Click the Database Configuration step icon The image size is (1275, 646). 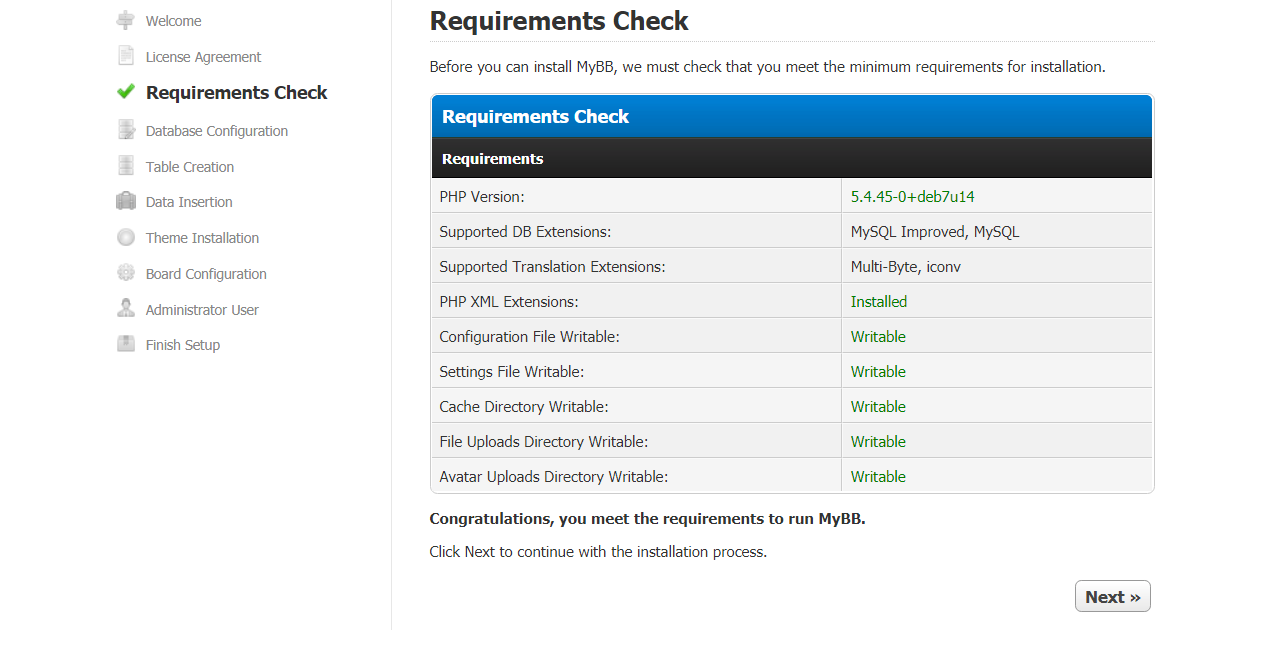tap(126, 130)
